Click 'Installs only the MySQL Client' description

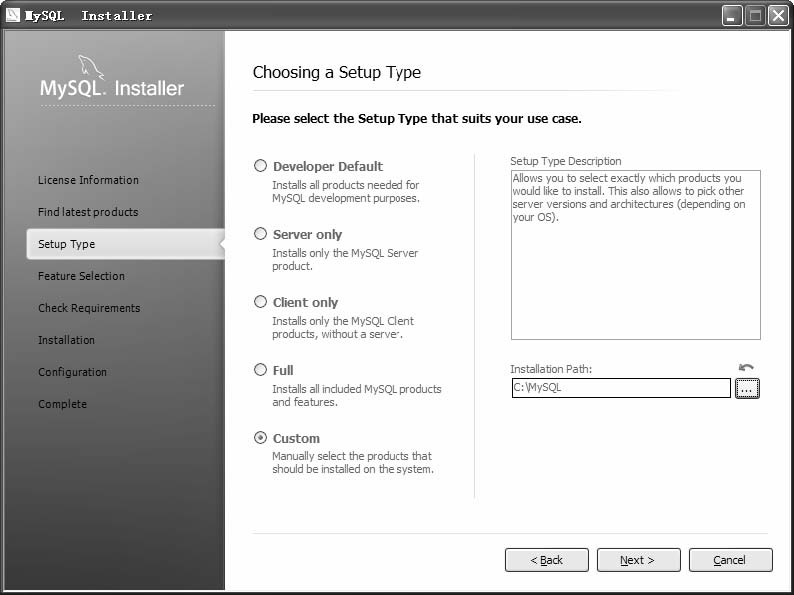pos(343,327)
